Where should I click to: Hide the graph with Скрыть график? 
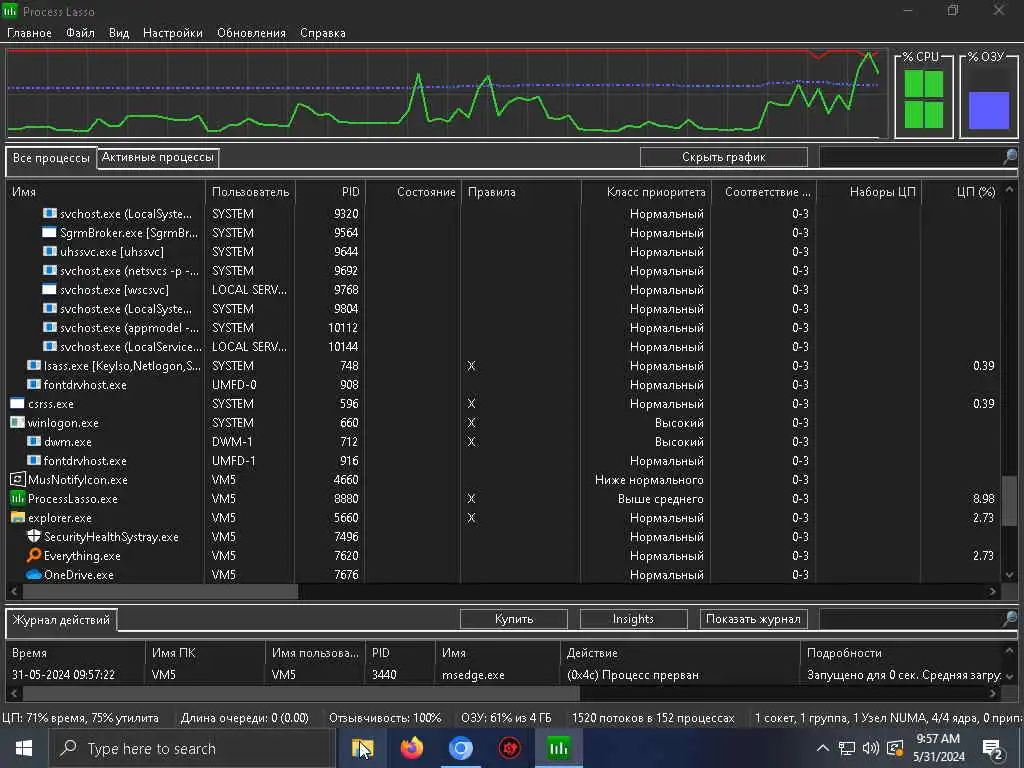coord(724,157)
